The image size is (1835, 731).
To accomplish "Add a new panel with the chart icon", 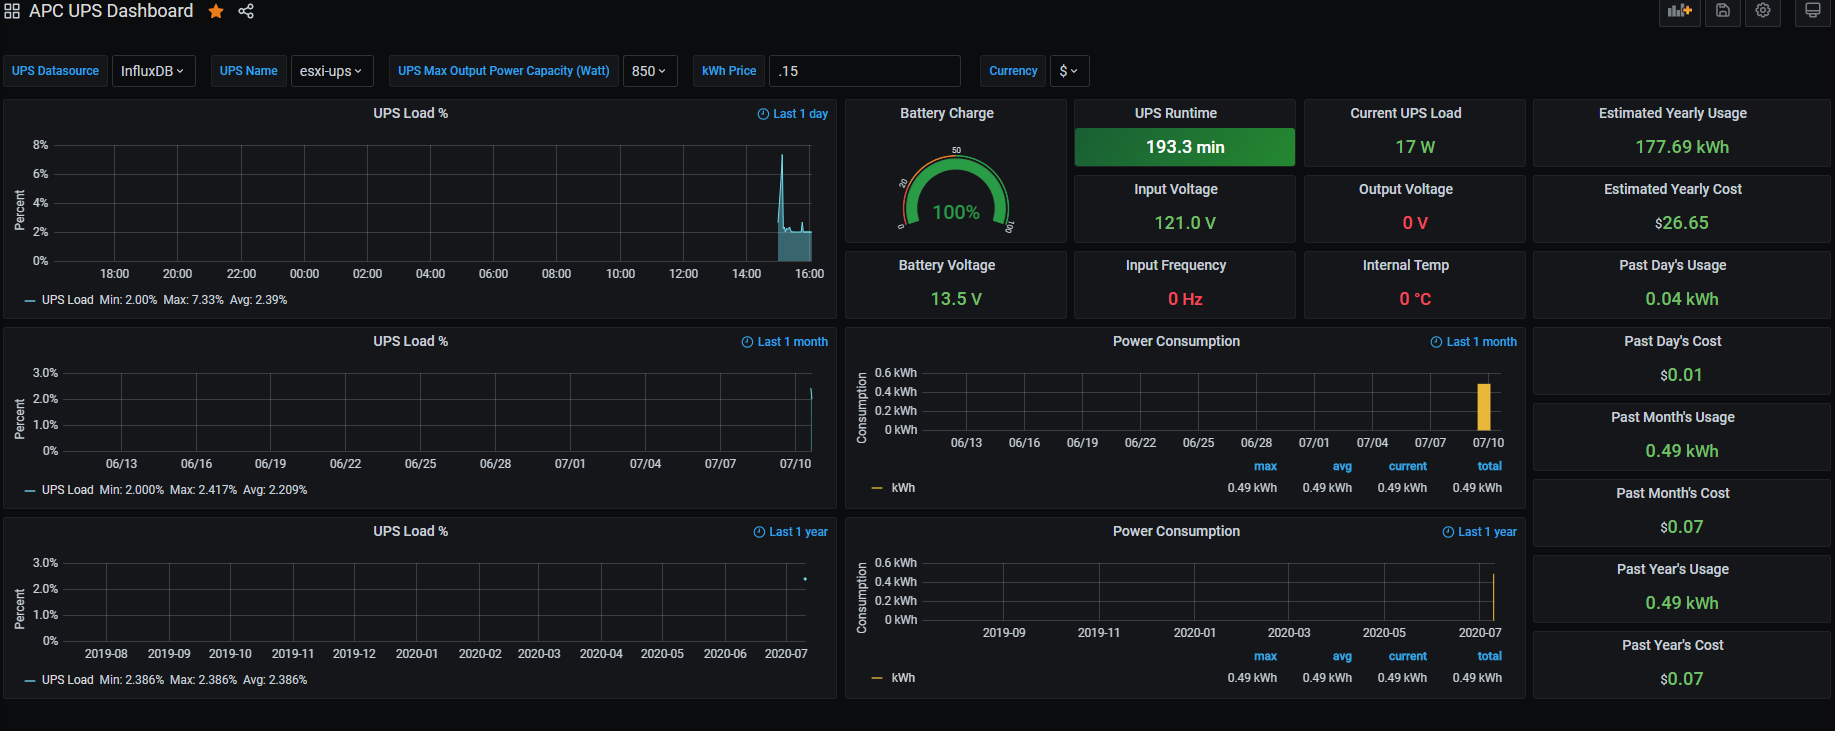I will pos(1680,11).
